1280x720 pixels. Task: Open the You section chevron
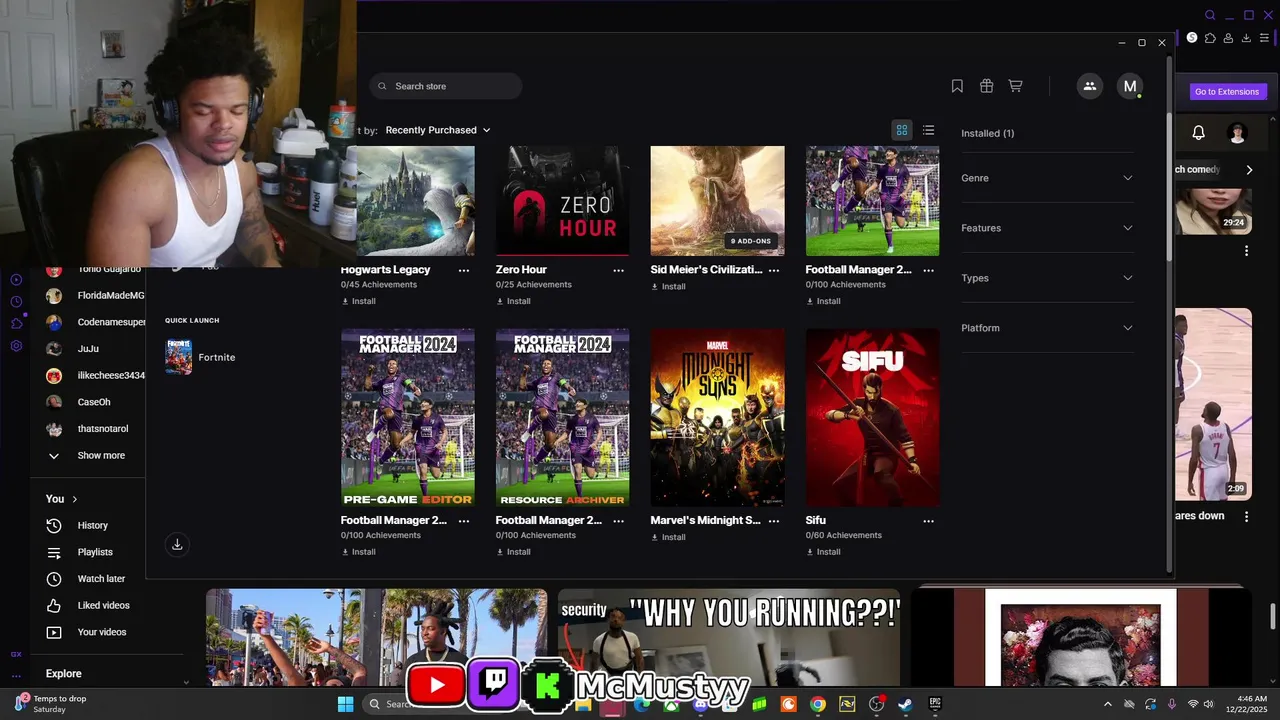click(x=75, y=499)
